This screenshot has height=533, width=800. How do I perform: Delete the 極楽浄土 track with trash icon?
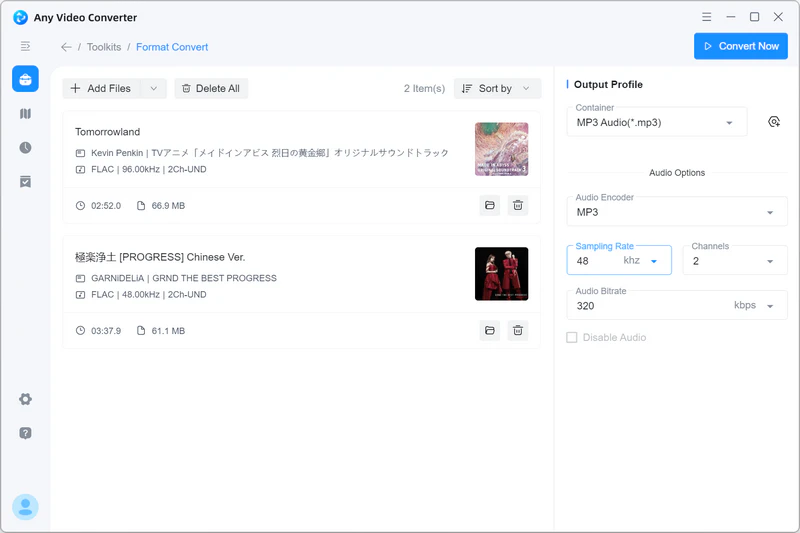(x=518, y=331)
